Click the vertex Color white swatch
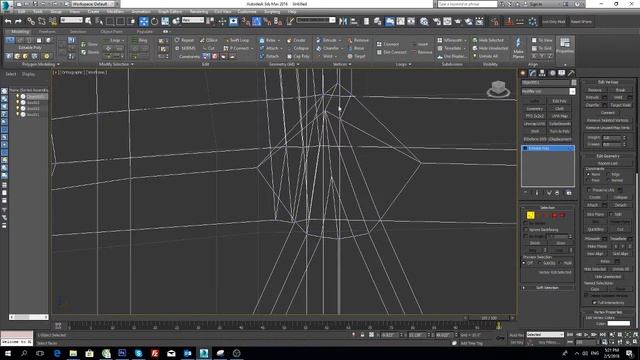 point(619,323)
